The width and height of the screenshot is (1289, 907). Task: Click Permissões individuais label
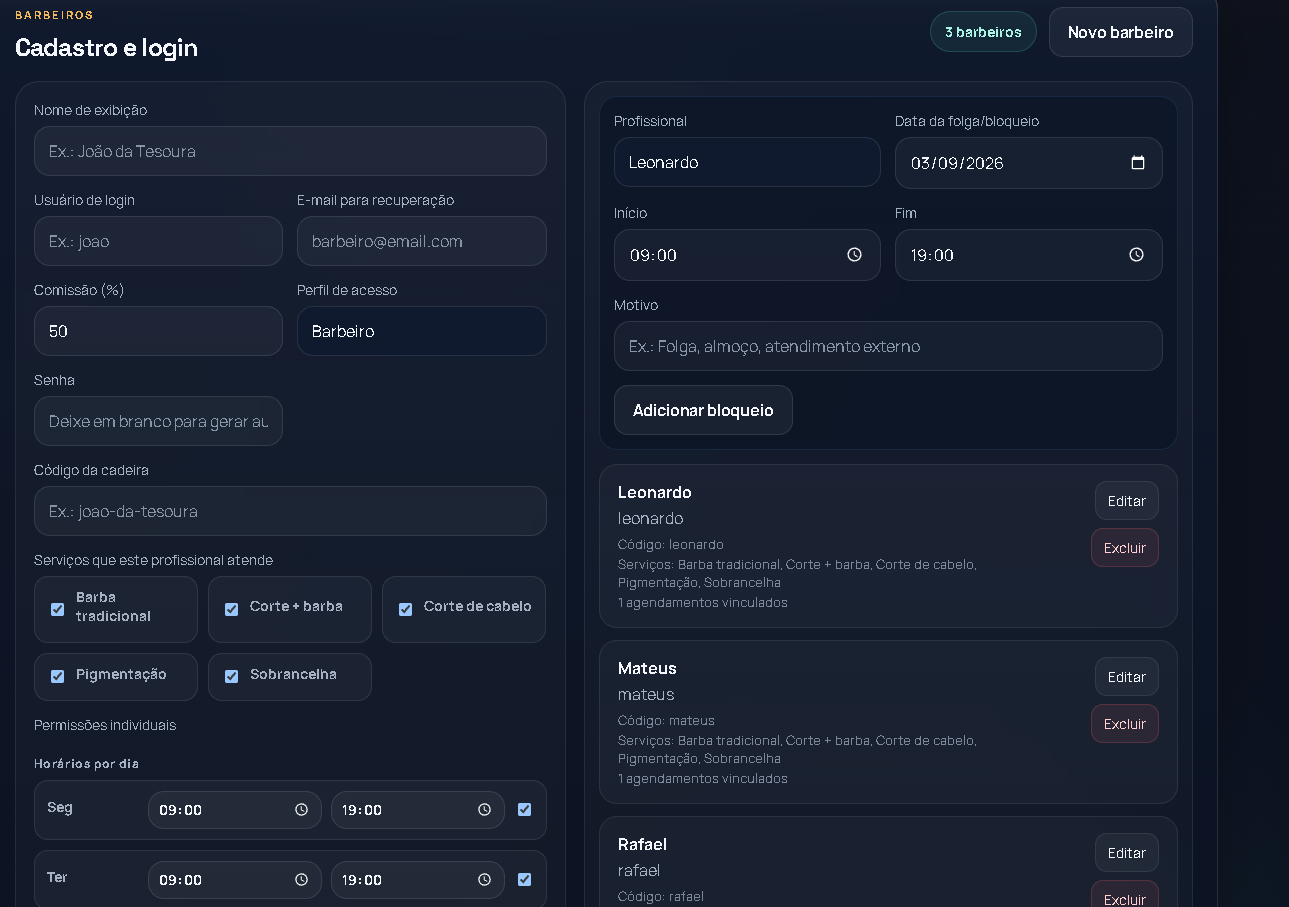[105, 725]
